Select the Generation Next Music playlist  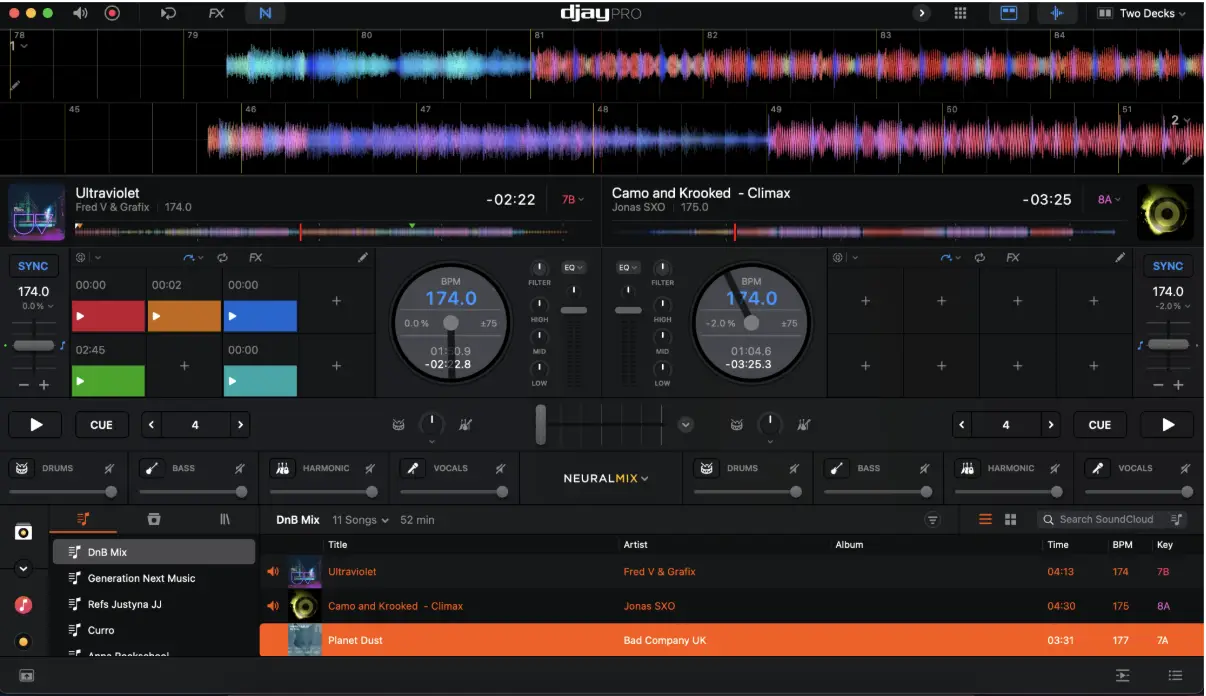pyautogui.click(x=154, y=578)
